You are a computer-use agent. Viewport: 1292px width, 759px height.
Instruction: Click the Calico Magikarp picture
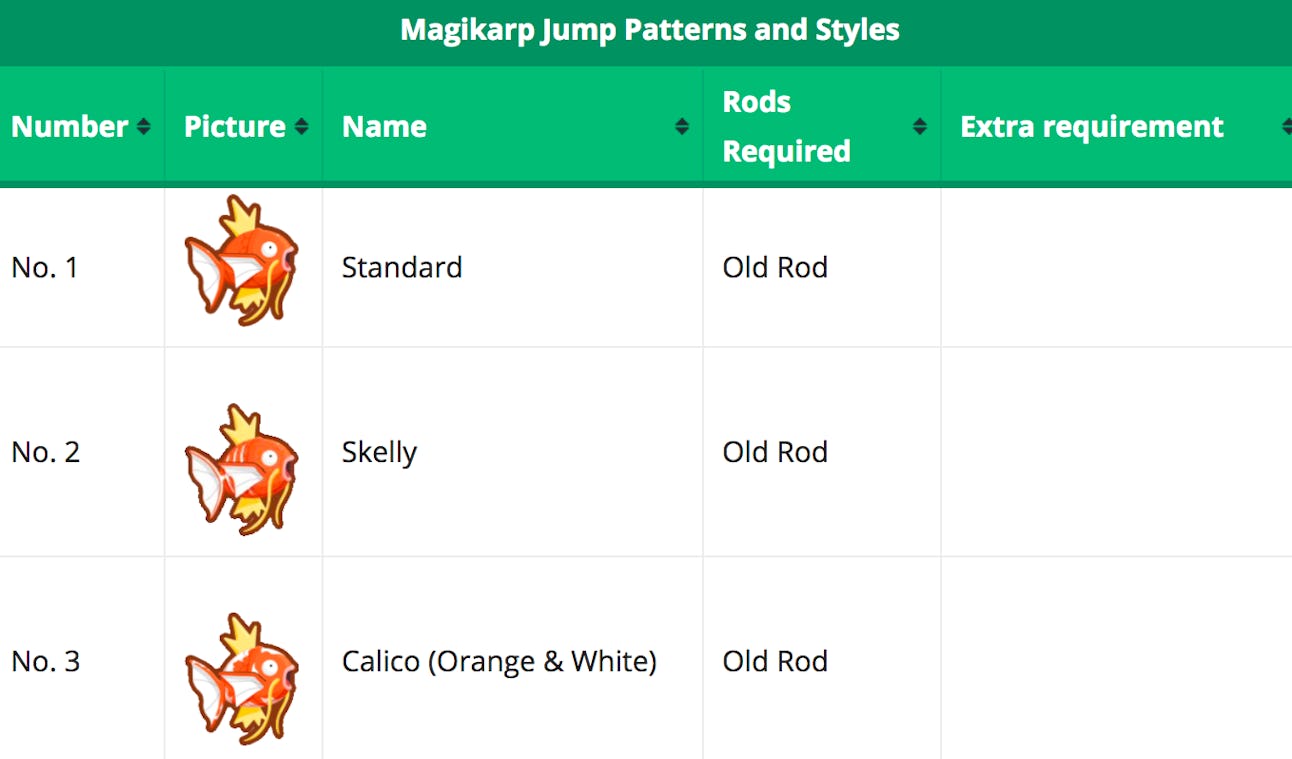(243, 661)
